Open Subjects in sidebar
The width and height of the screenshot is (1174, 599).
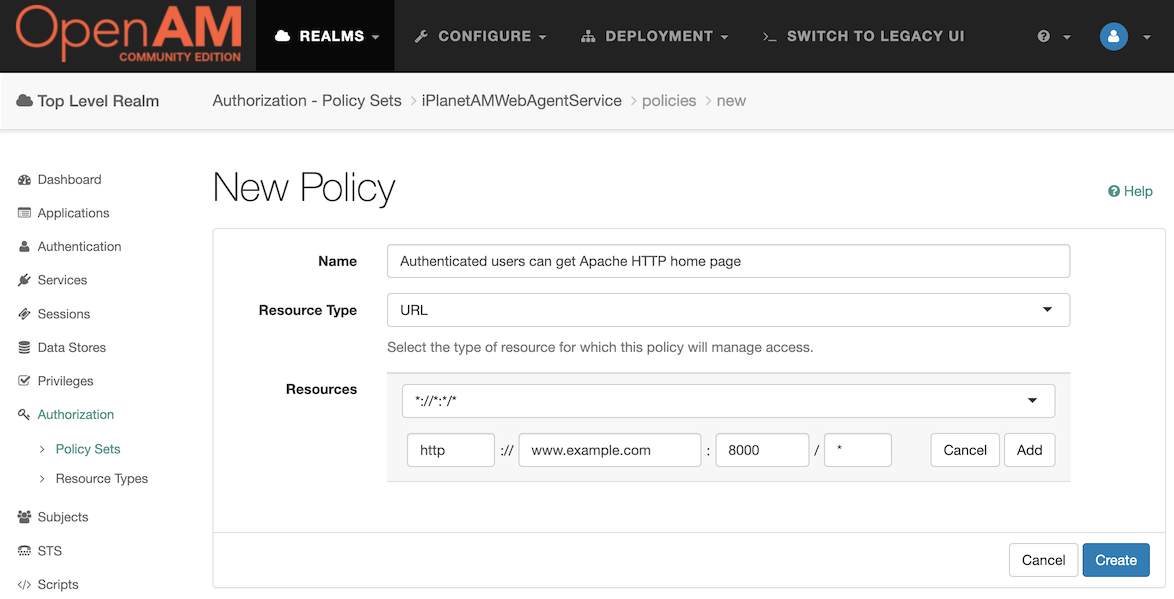click(63, 517)
